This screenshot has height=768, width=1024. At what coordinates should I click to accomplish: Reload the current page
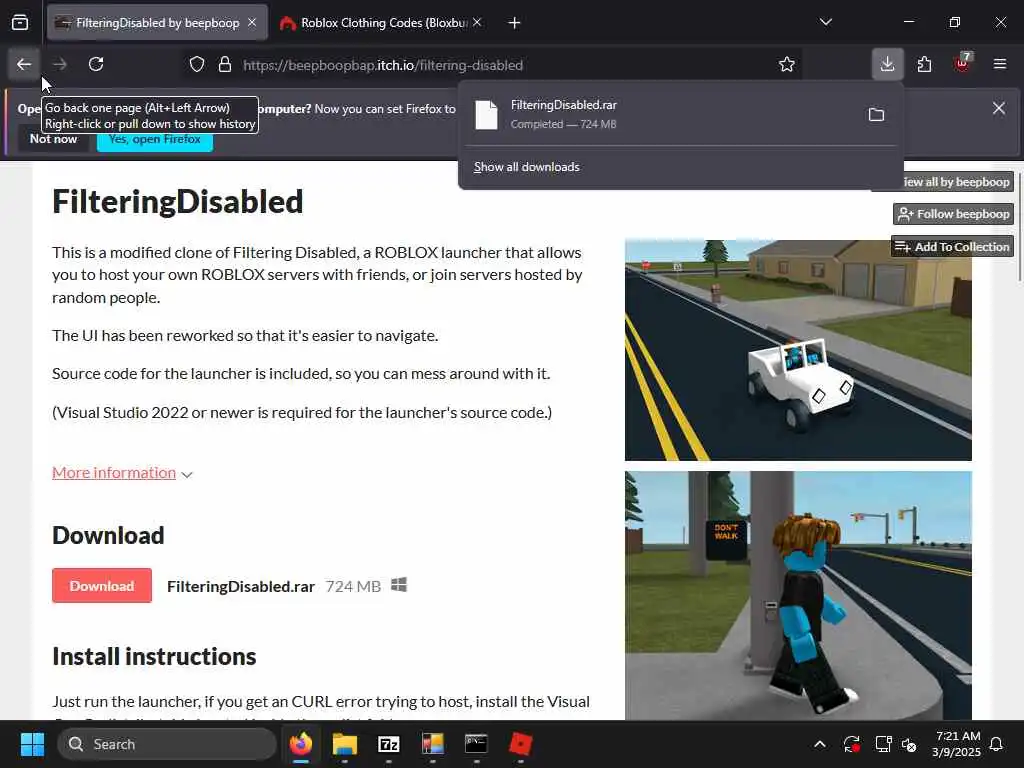click(x=96, y=64)
